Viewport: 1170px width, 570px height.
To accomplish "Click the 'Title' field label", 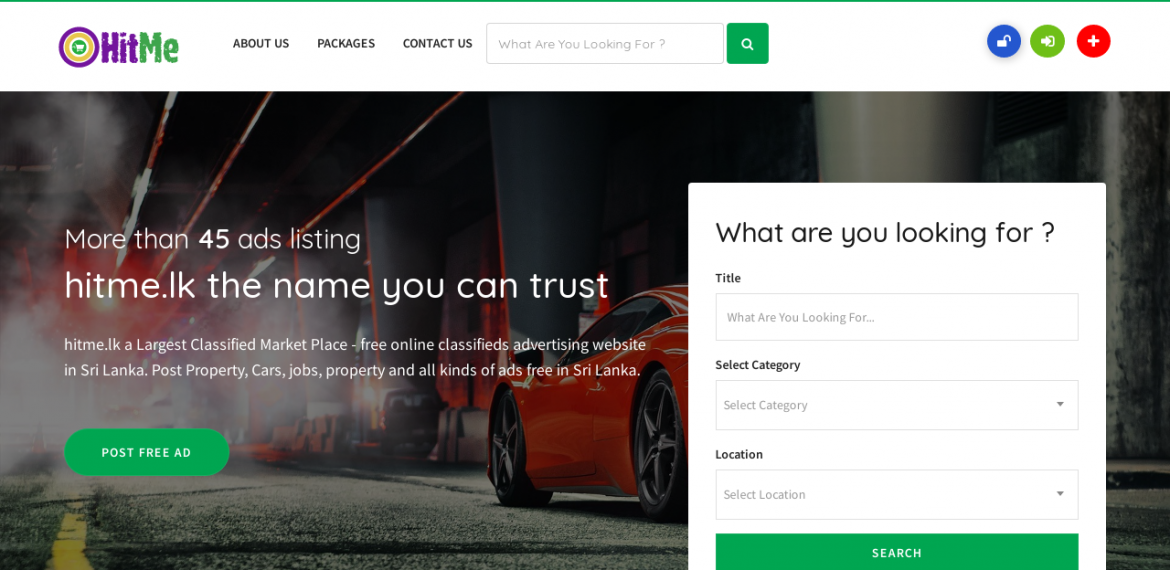I will coord(728,278).
